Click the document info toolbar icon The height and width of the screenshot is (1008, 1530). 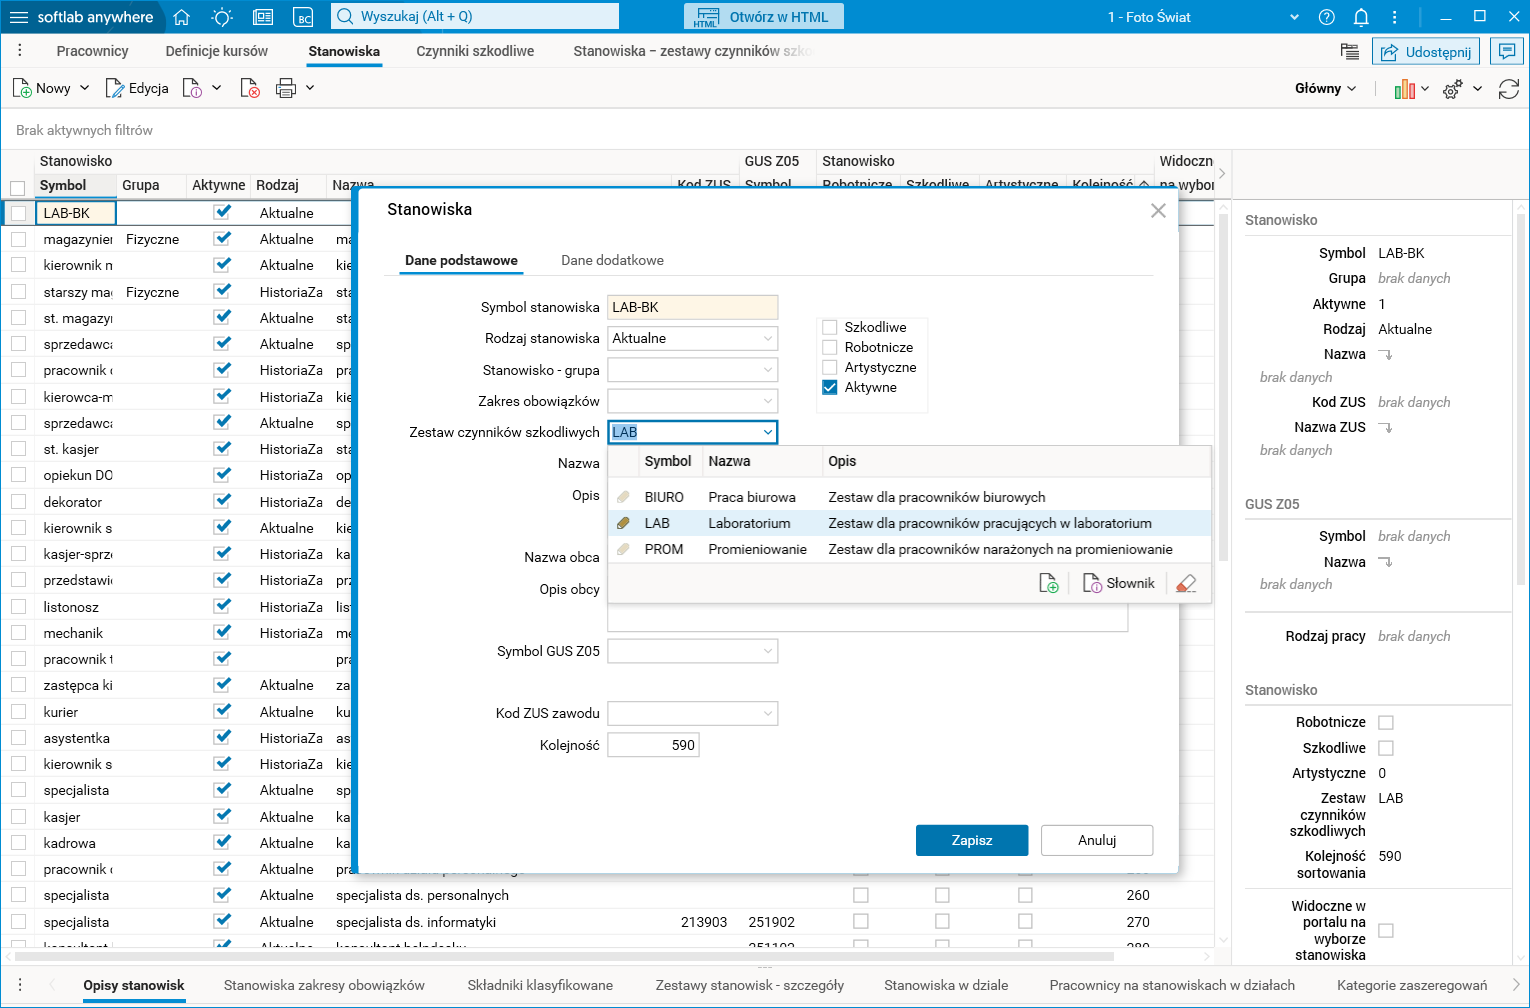193,89
